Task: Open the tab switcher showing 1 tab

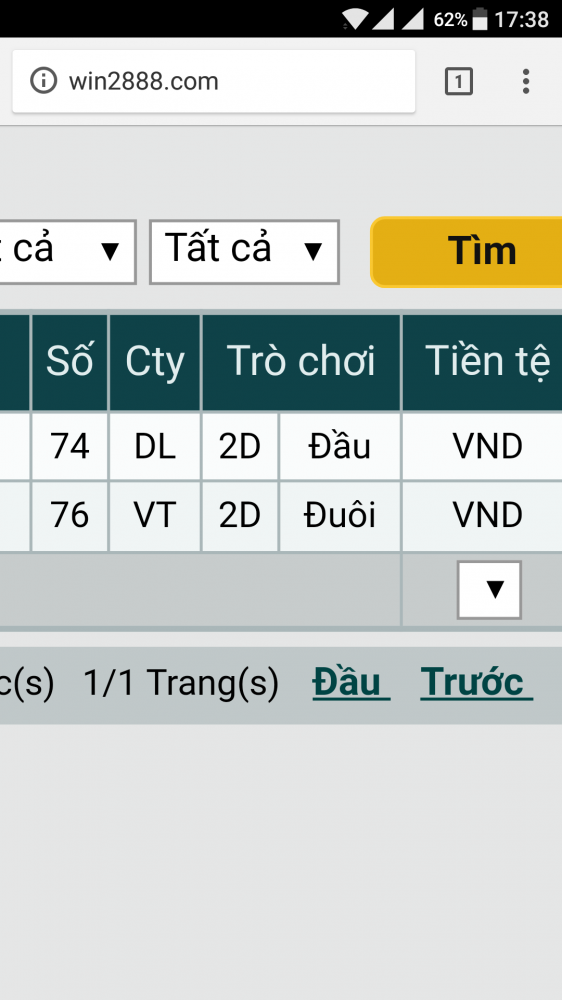Action: [458, 81]
